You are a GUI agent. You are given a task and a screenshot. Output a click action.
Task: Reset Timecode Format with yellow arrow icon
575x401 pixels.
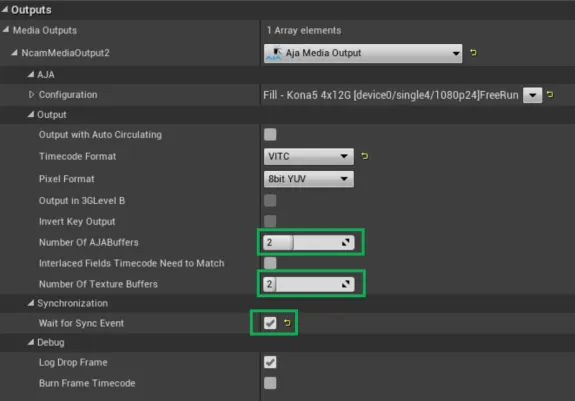coord(365,156)
